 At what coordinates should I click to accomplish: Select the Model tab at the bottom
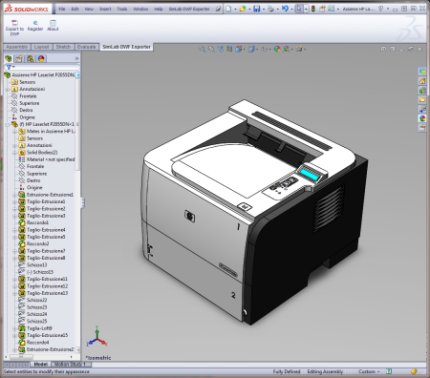pos(41,364)
